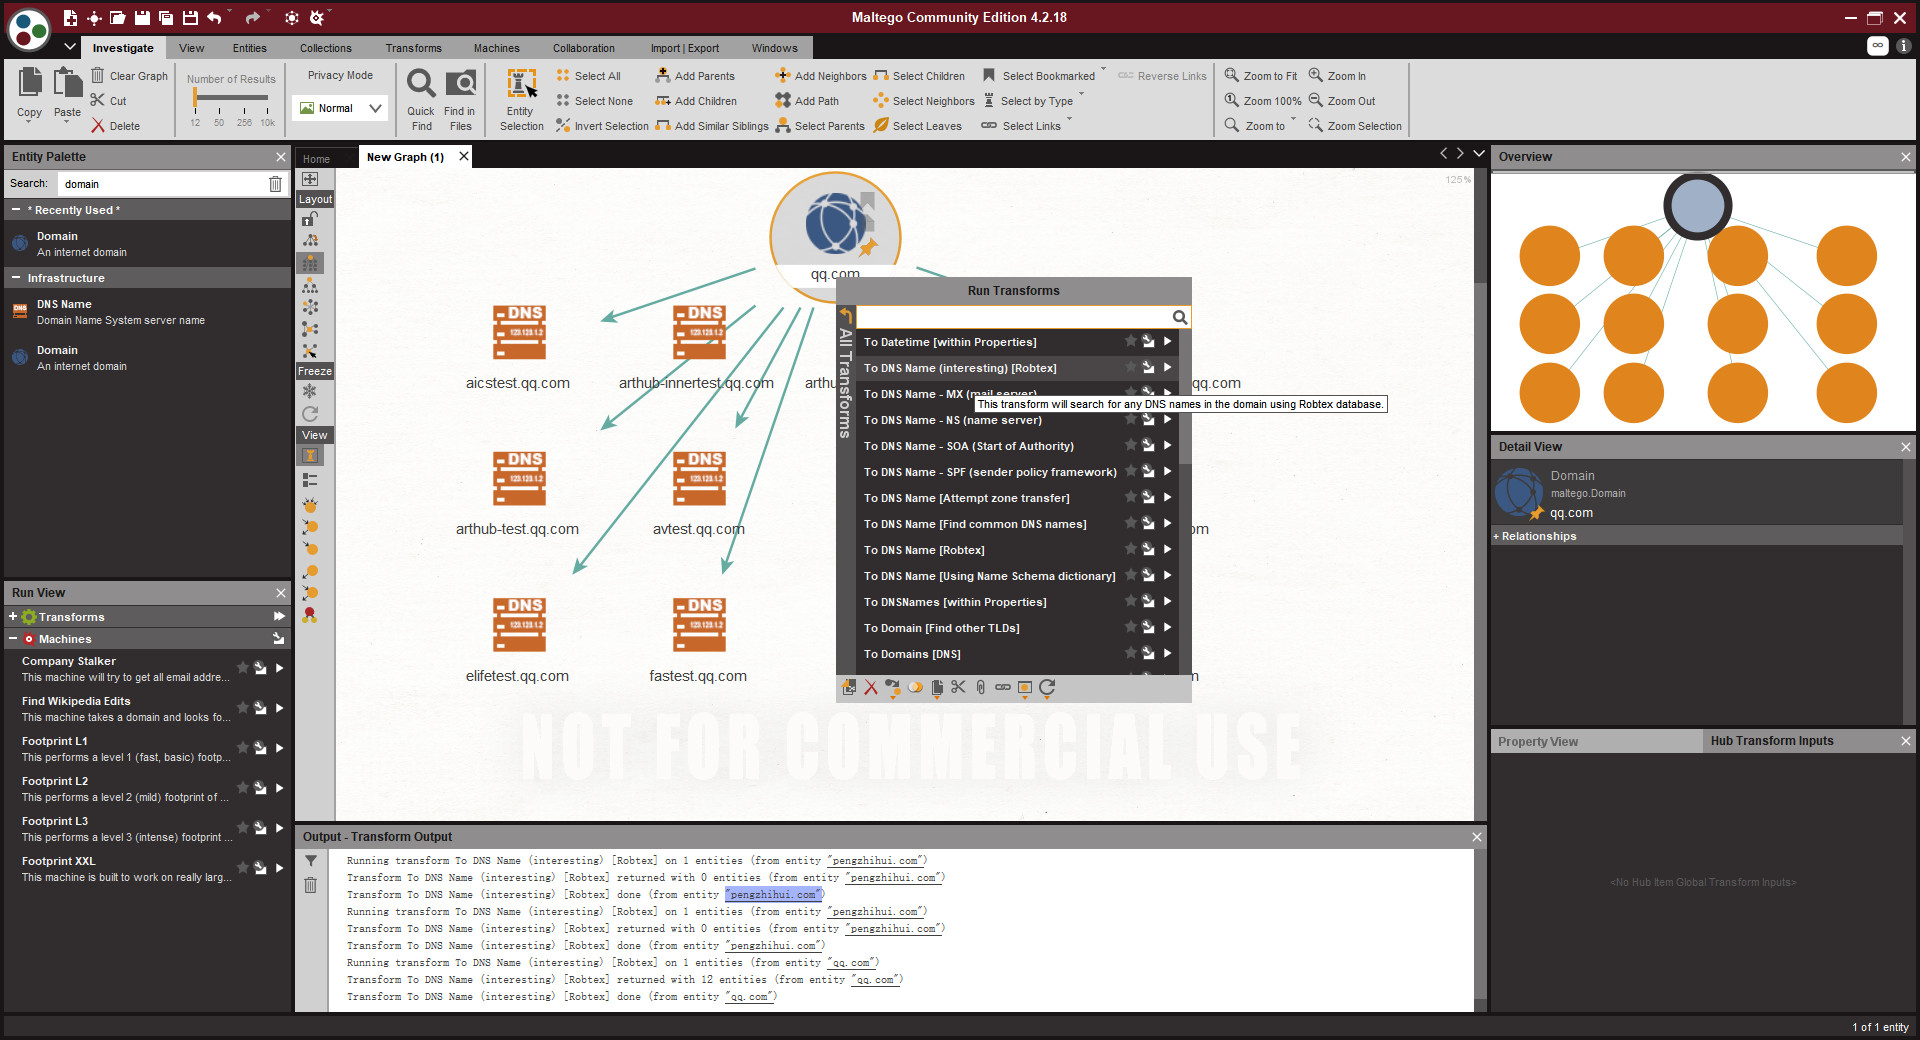Star the To DNS Name - NS transform
Viewport: 1920px width, 1040px height.
pos(1131,420)
